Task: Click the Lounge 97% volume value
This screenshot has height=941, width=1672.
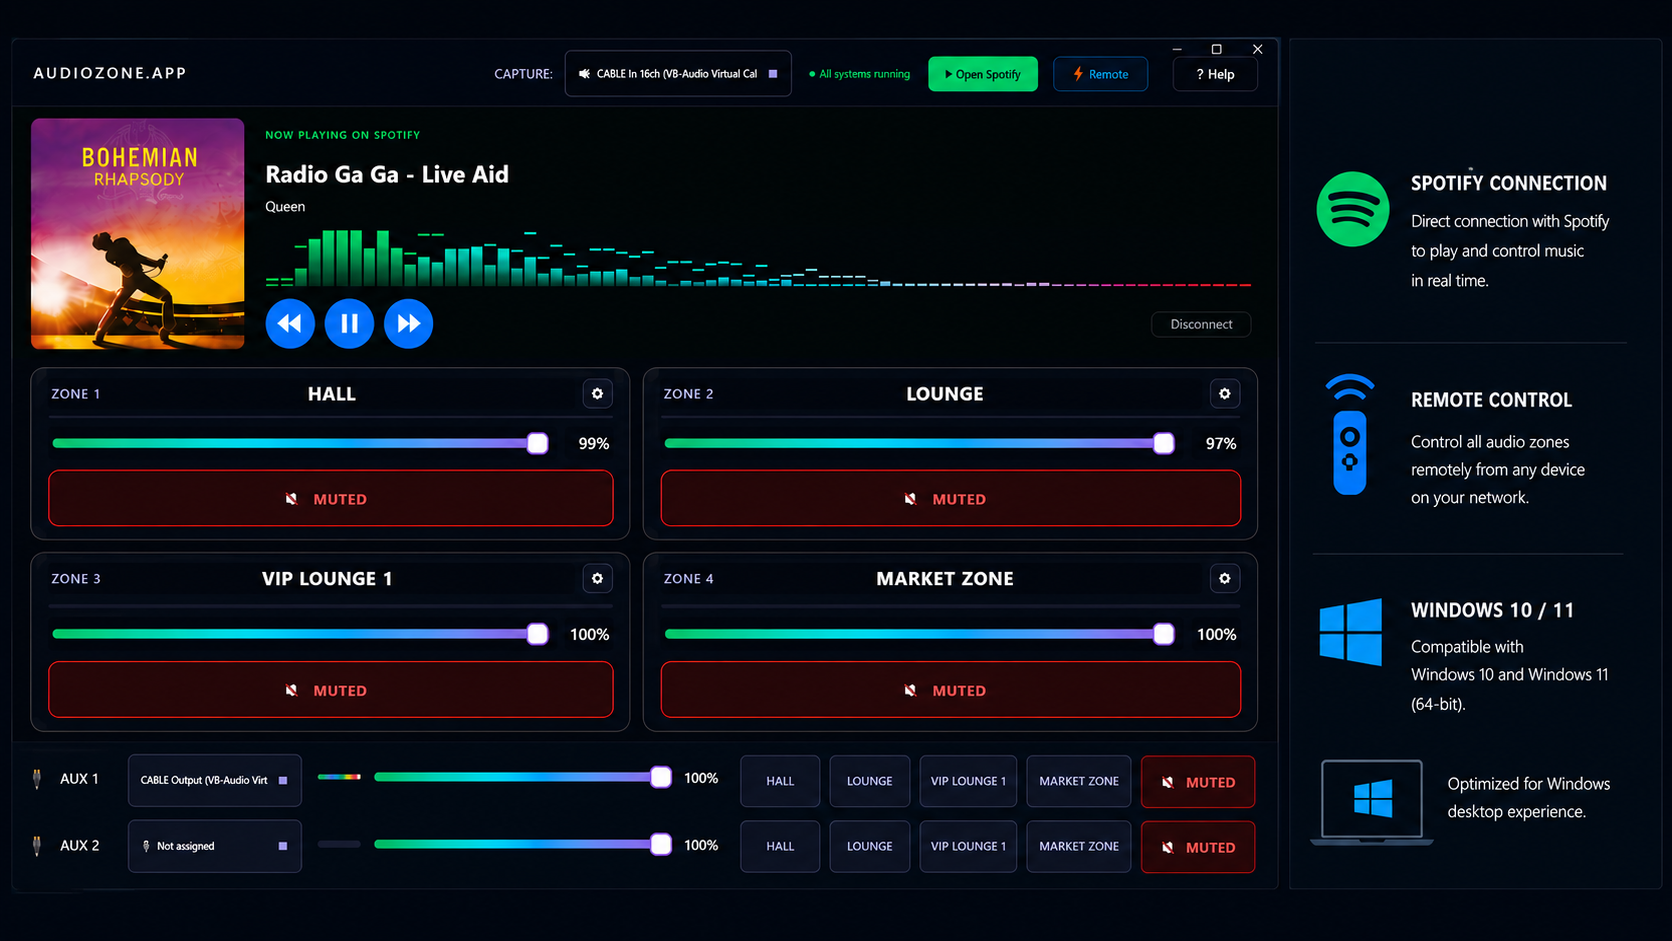Action: [x=1220, y=443]
